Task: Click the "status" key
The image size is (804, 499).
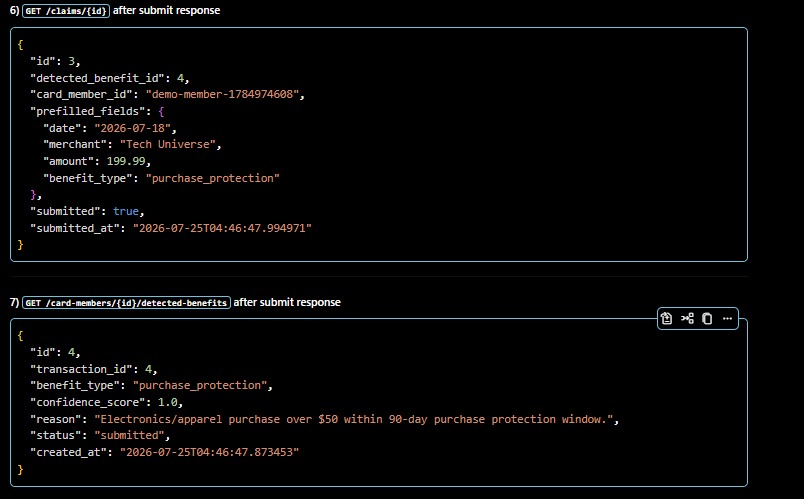Action: pyautogui.click(x=55, y=435)
